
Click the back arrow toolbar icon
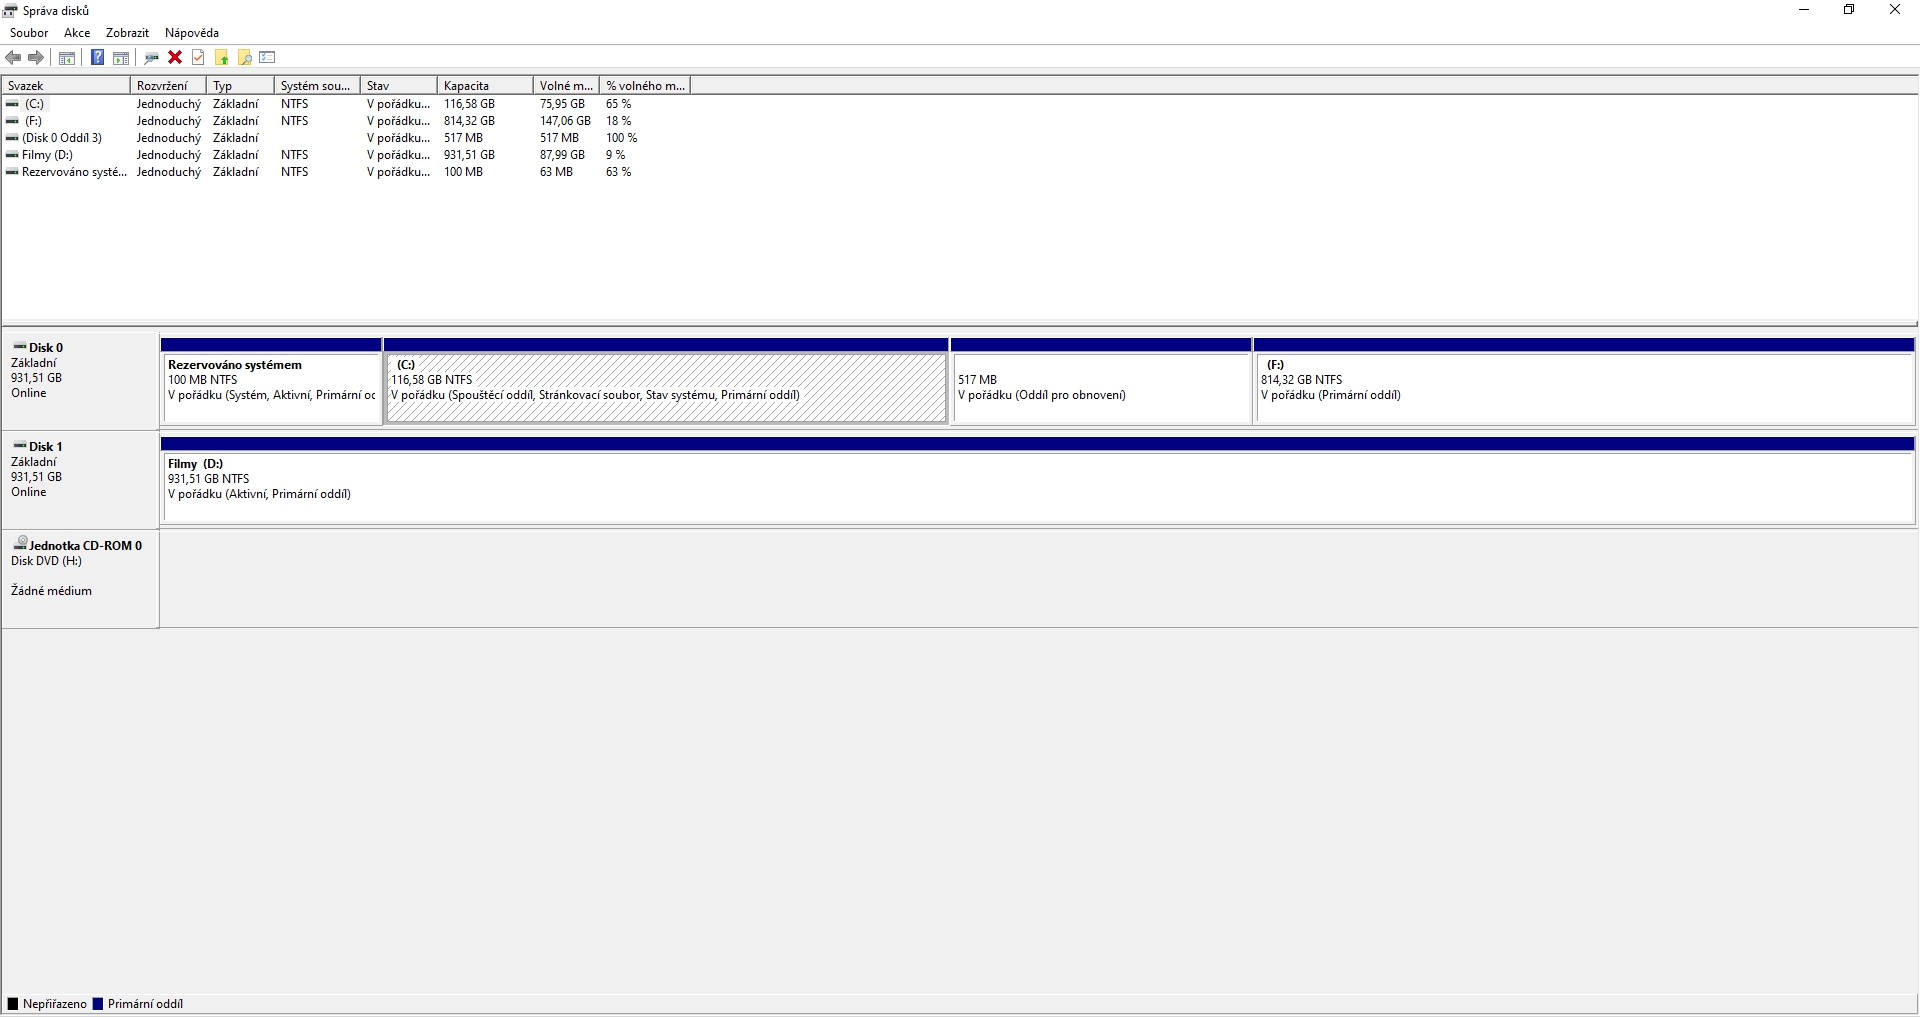(13, 58)
